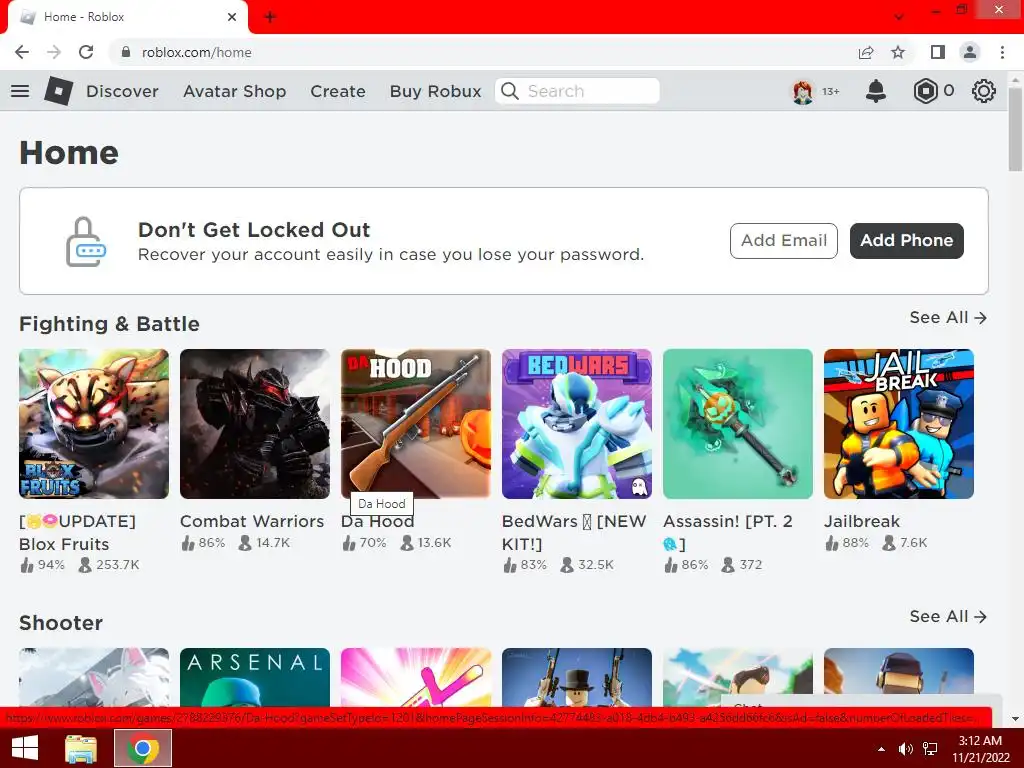Toggle the Chrome side panel
The height and width of the screenshot is (768, 1024).
938,52
